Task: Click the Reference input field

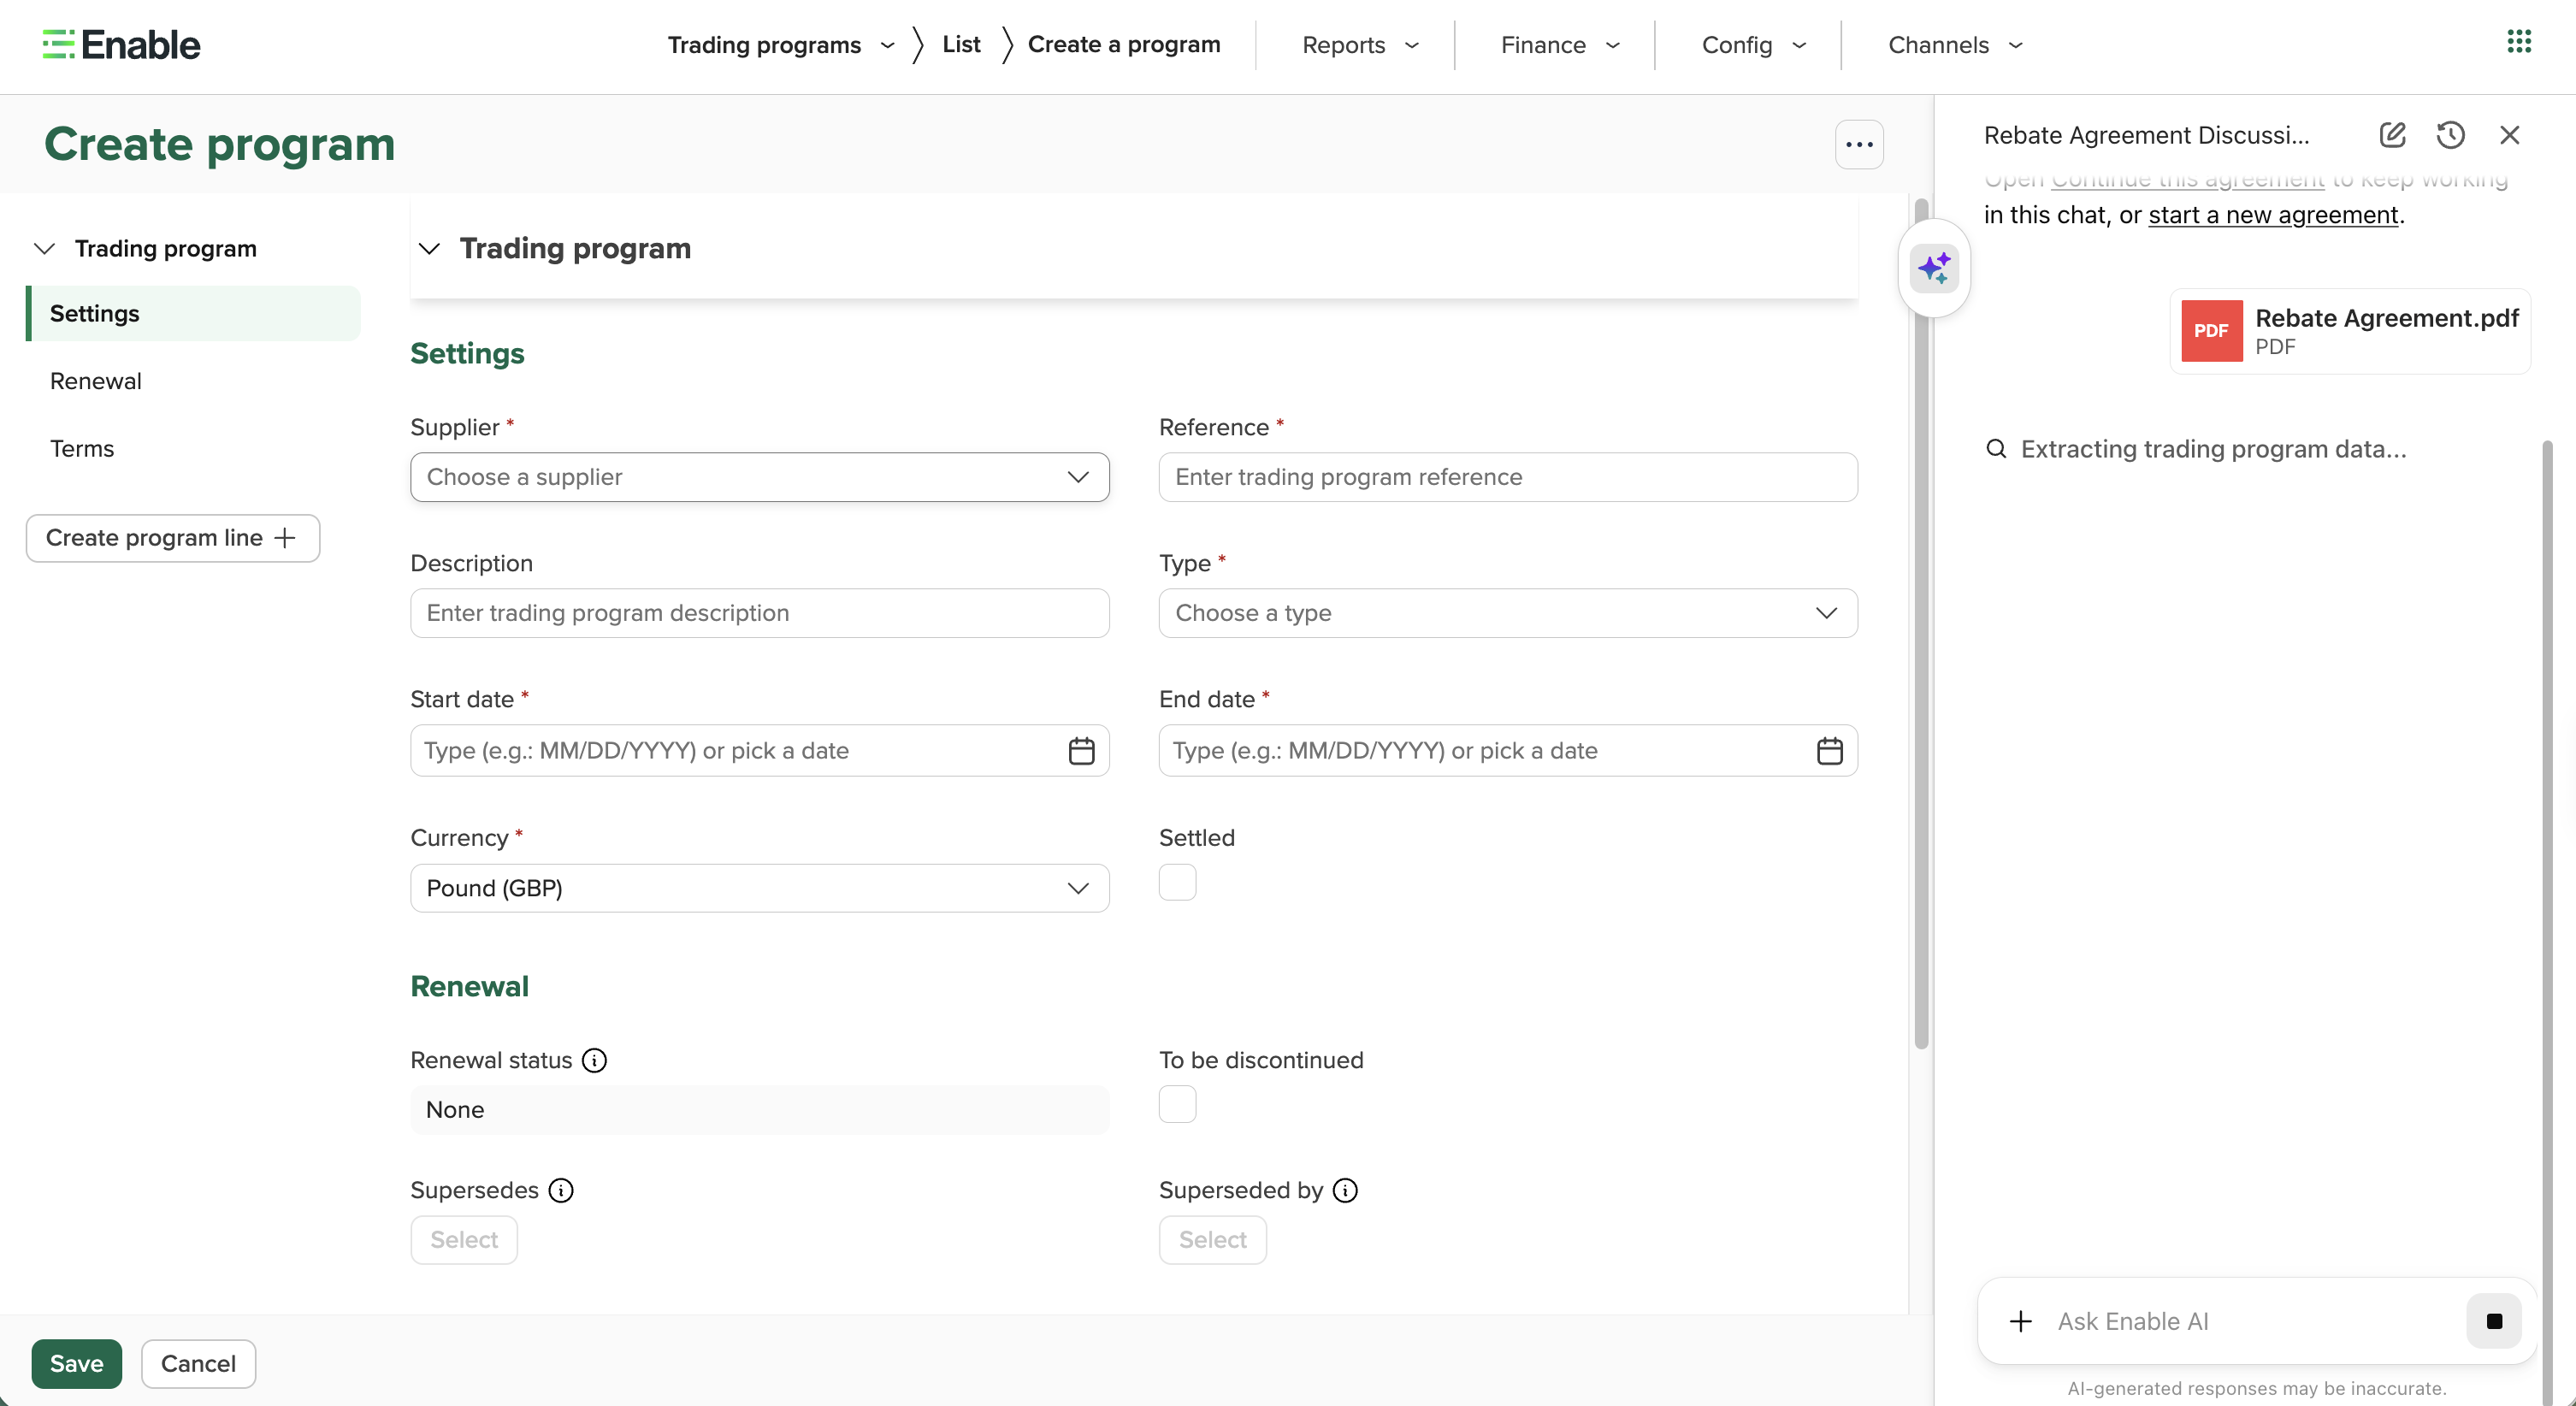Action: pos(1508,477)
